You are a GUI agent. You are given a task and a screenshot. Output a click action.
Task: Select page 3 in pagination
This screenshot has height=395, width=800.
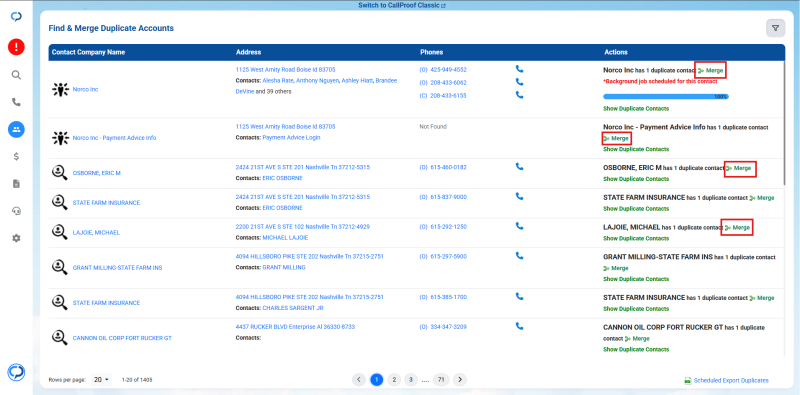tap(411, 380)
